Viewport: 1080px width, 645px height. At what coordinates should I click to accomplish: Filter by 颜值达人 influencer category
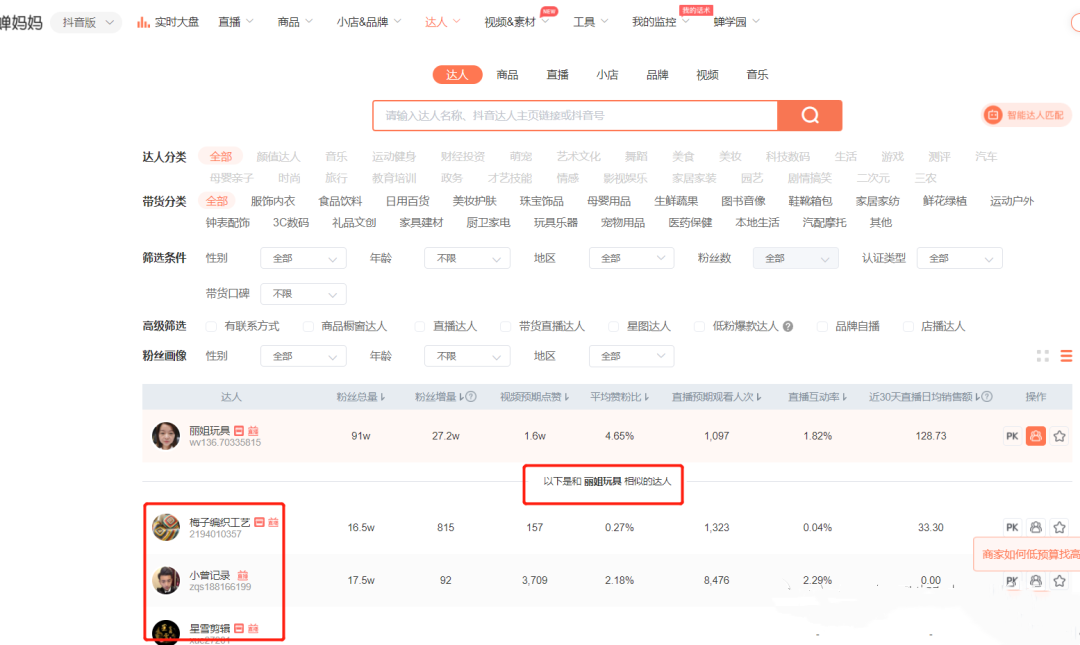(278, 157)
